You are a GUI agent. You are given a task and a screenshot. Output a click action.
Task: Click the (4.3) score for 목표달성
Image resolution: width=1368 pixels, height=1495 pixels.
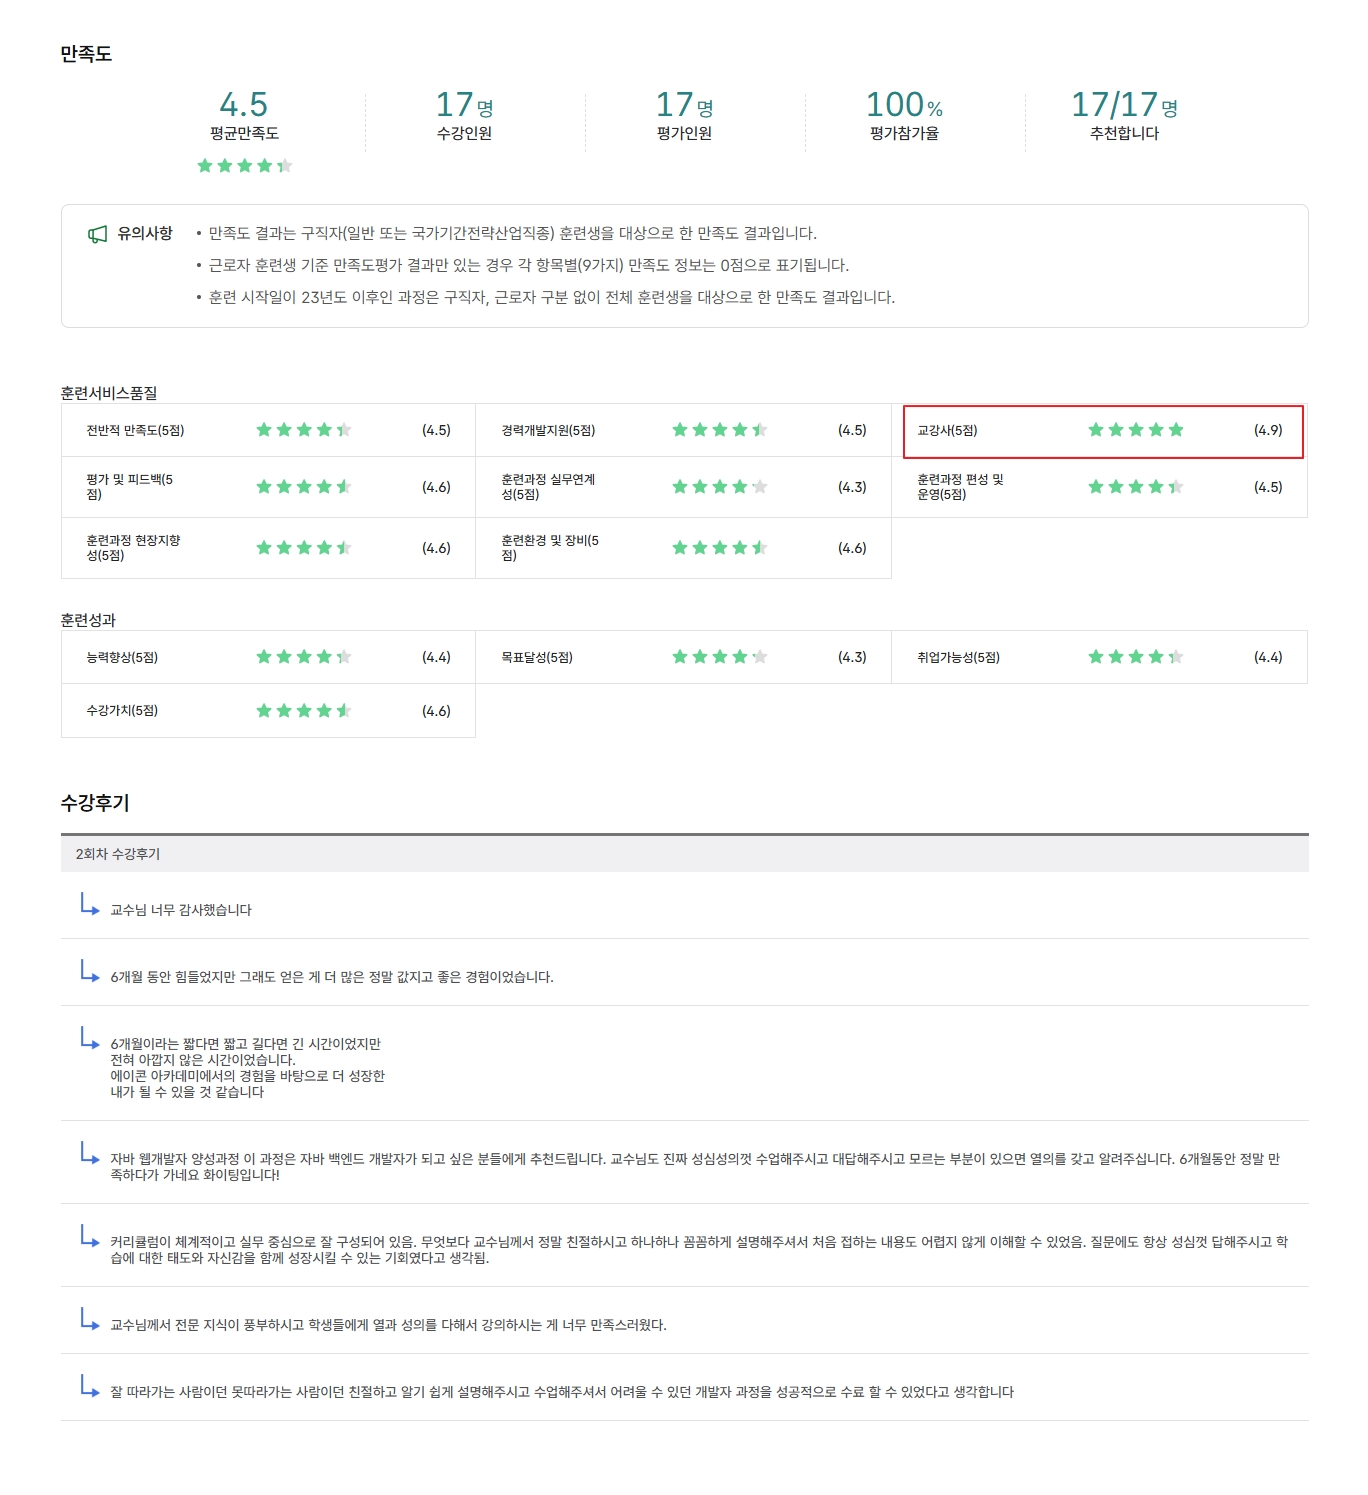[x=852, y=657]
